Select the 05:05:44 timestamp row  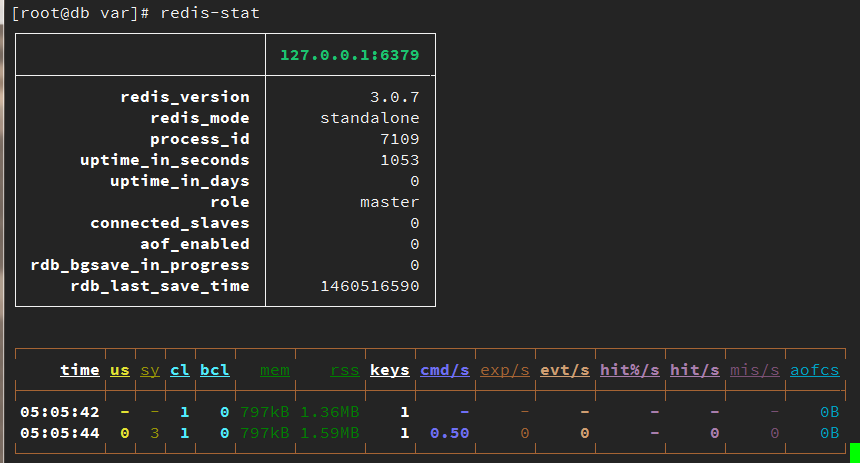click(x=60, y=433)
